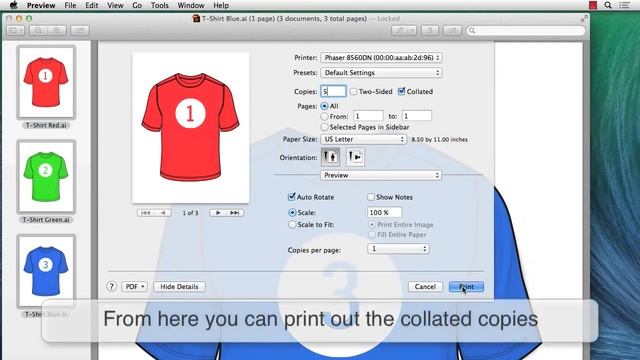Select the T-Shirt Green.ai thumbnail
Viewport: 640px width, 360px height.
(46, 176)
